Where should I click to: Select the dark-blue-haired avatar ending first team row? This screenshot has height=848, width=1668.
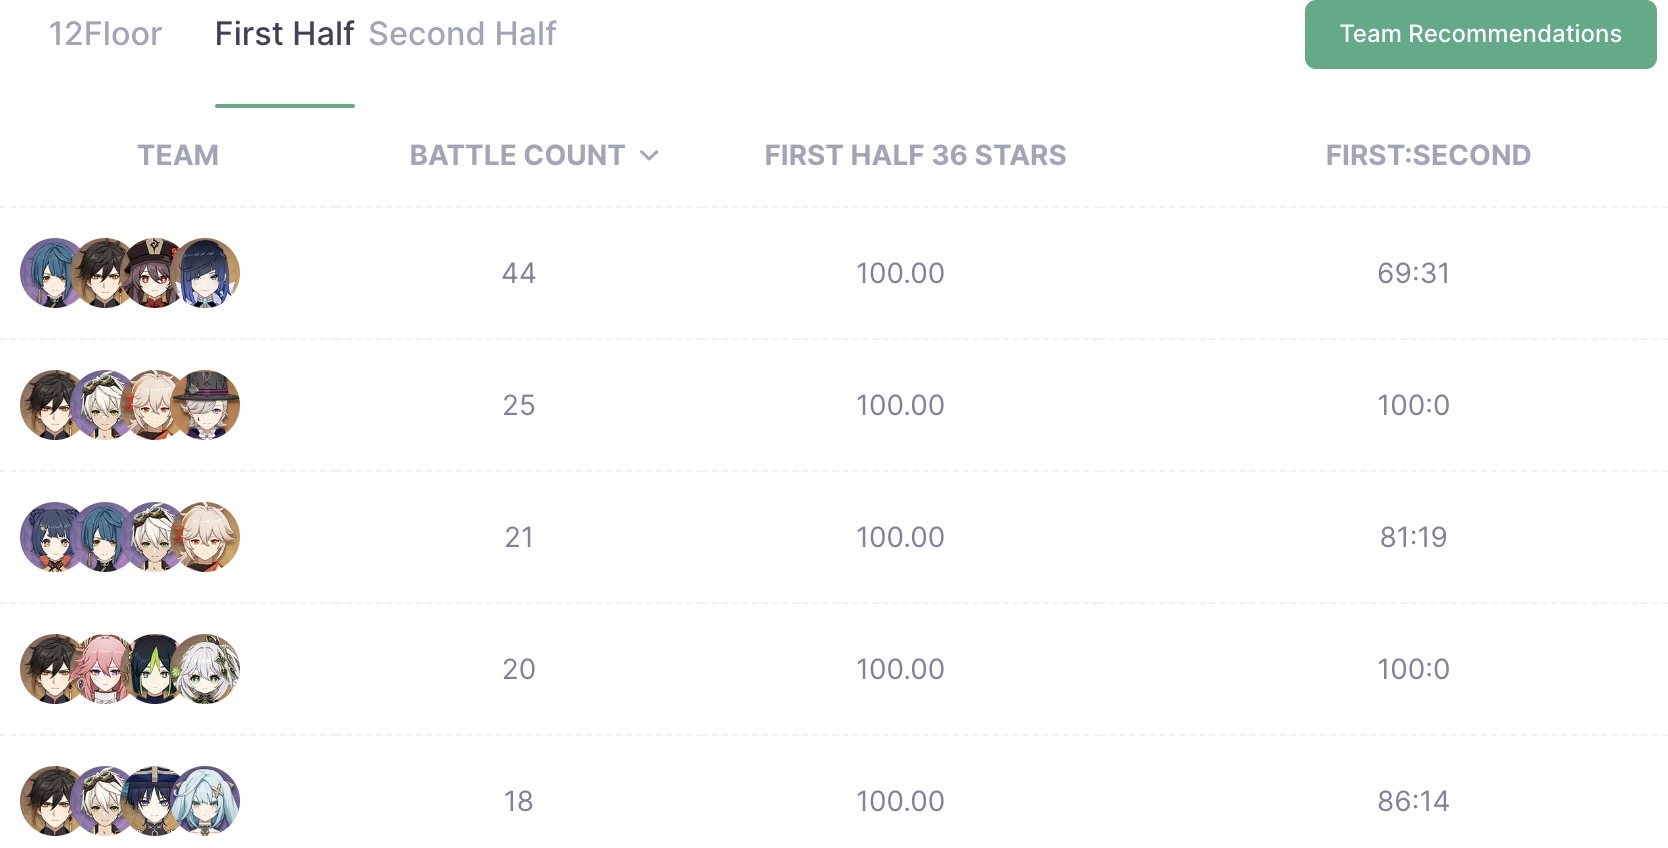205,273
